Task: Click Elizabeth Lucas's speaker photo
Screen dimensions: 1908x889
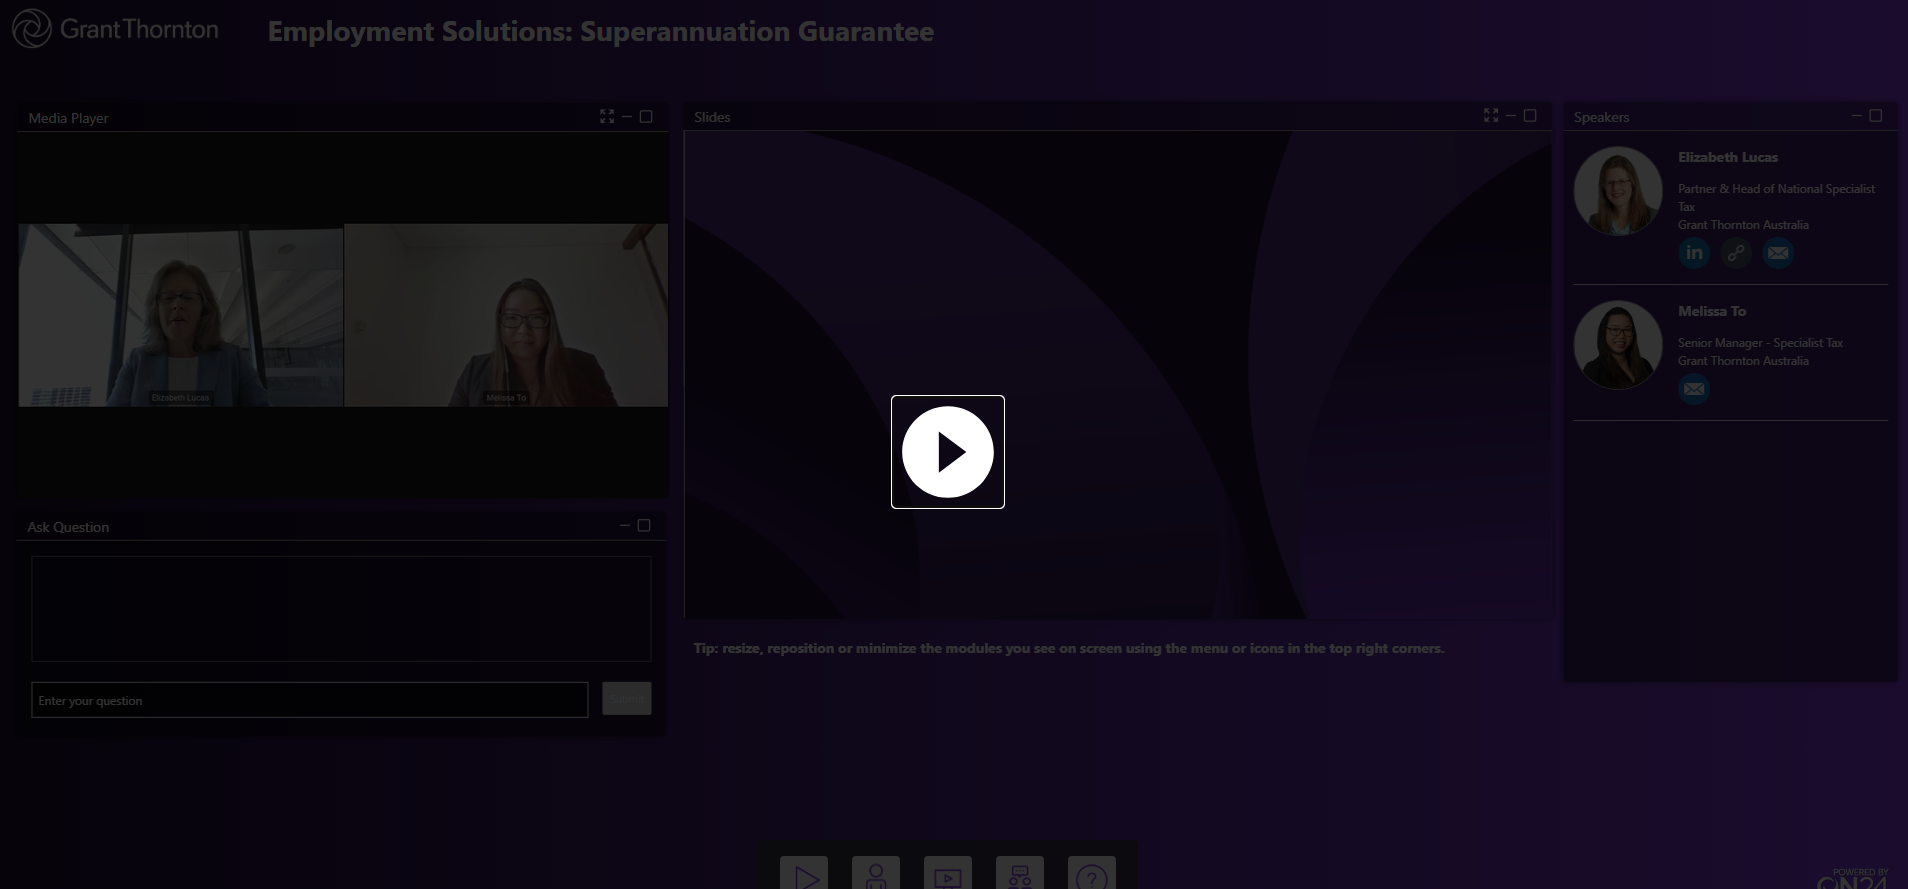Action: [1617, 191]
